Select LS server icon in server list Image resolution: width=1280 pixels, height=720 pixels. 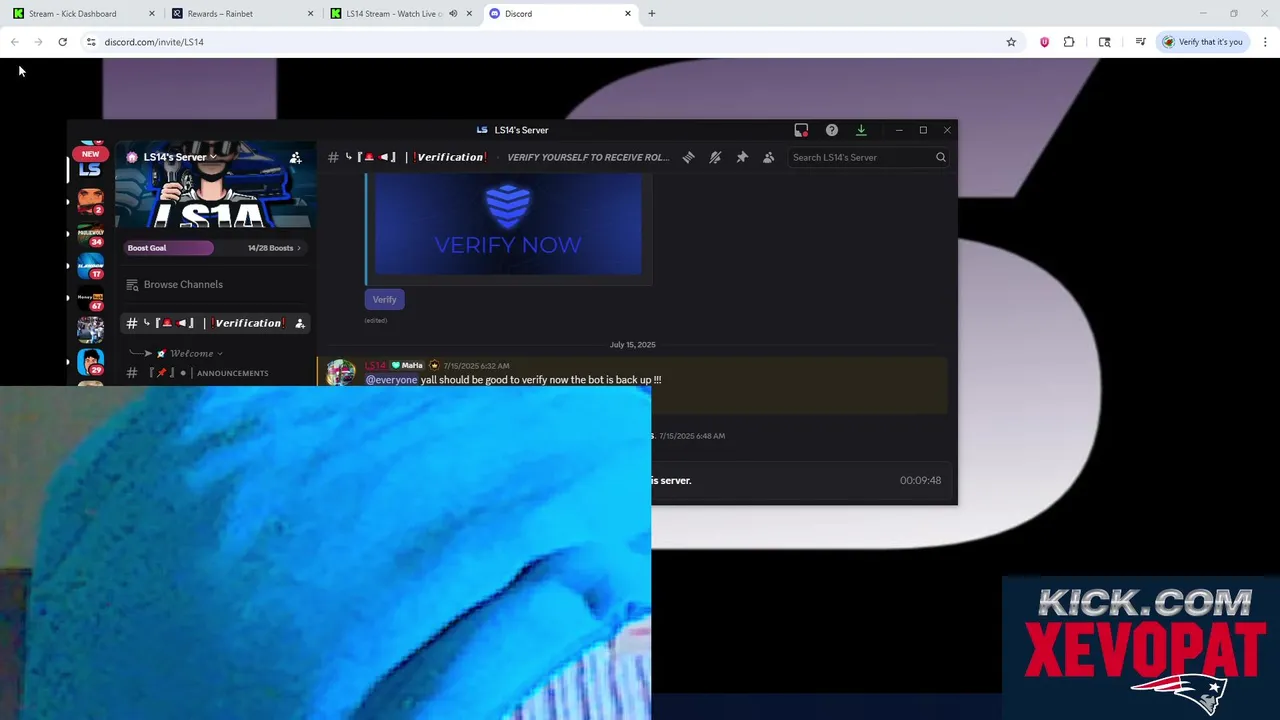pos(90,171)
